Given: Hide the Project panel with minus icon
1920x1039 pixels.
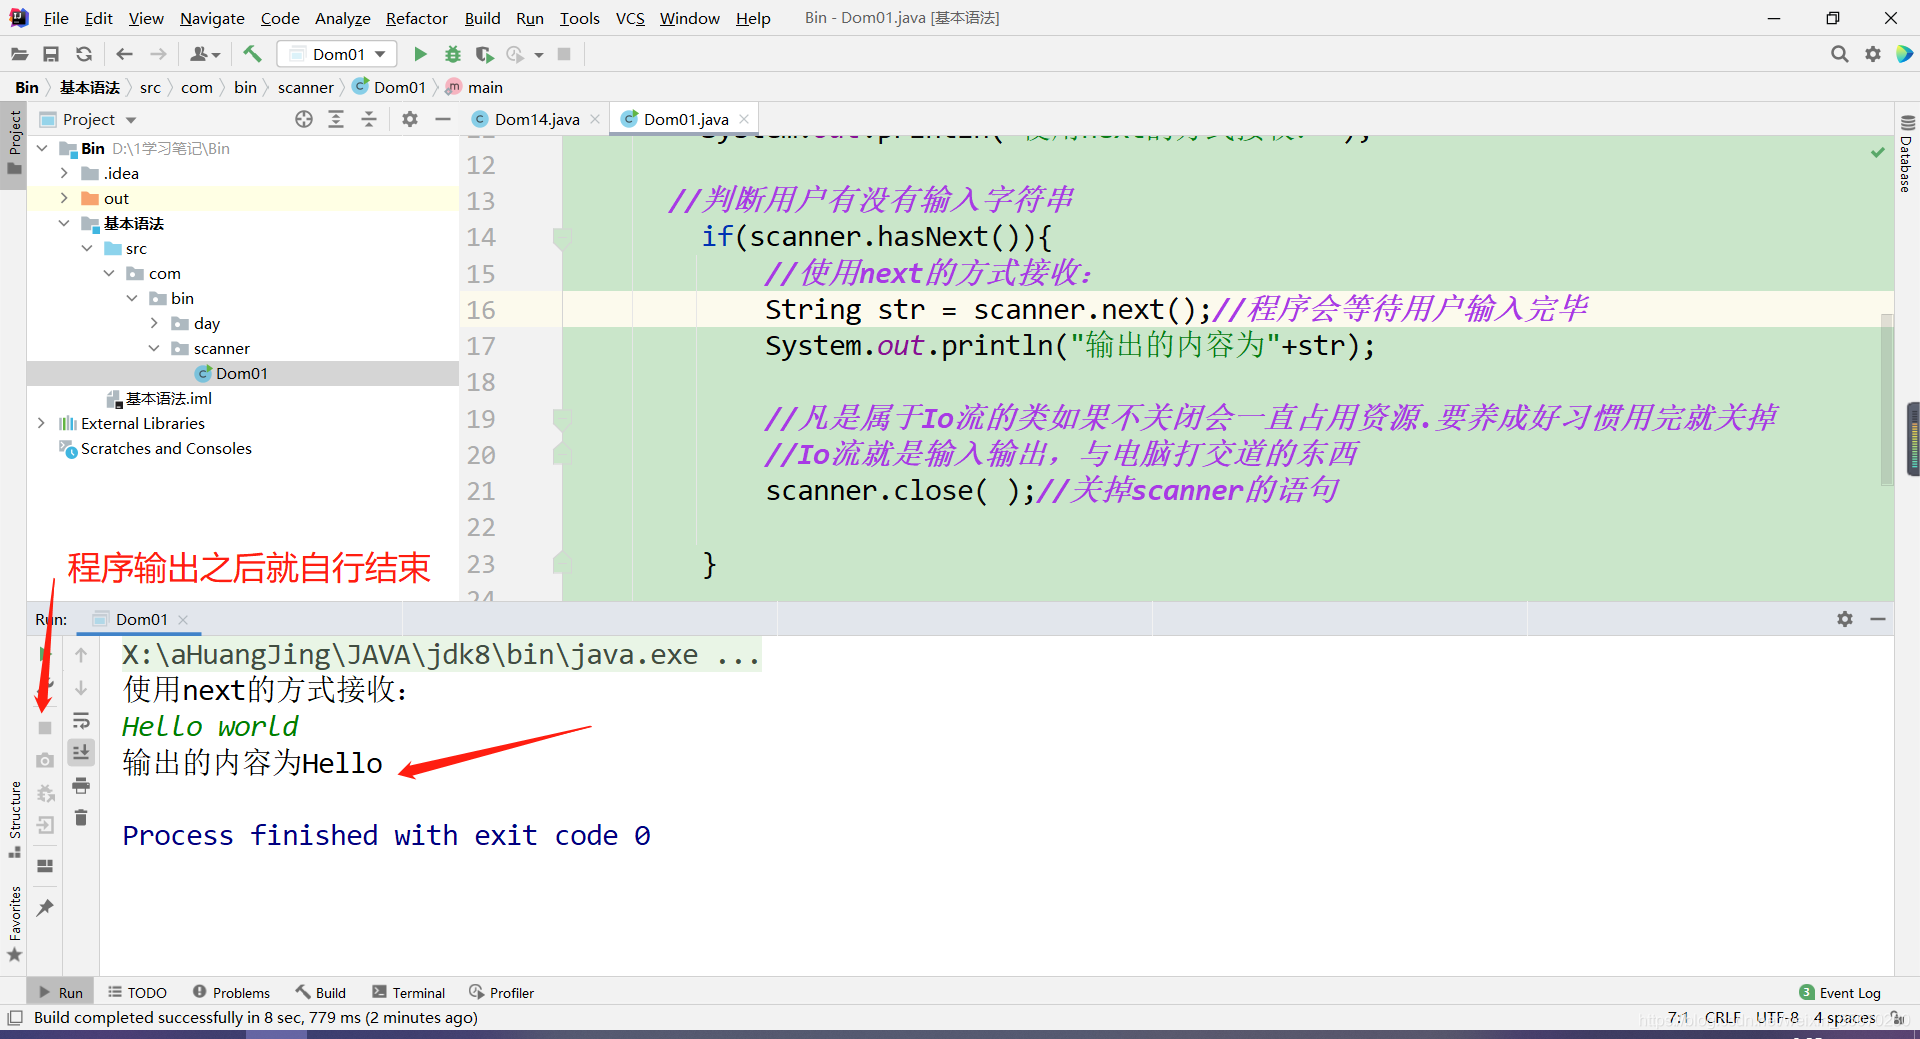Looking at the screenshot, I should [443, 119].
